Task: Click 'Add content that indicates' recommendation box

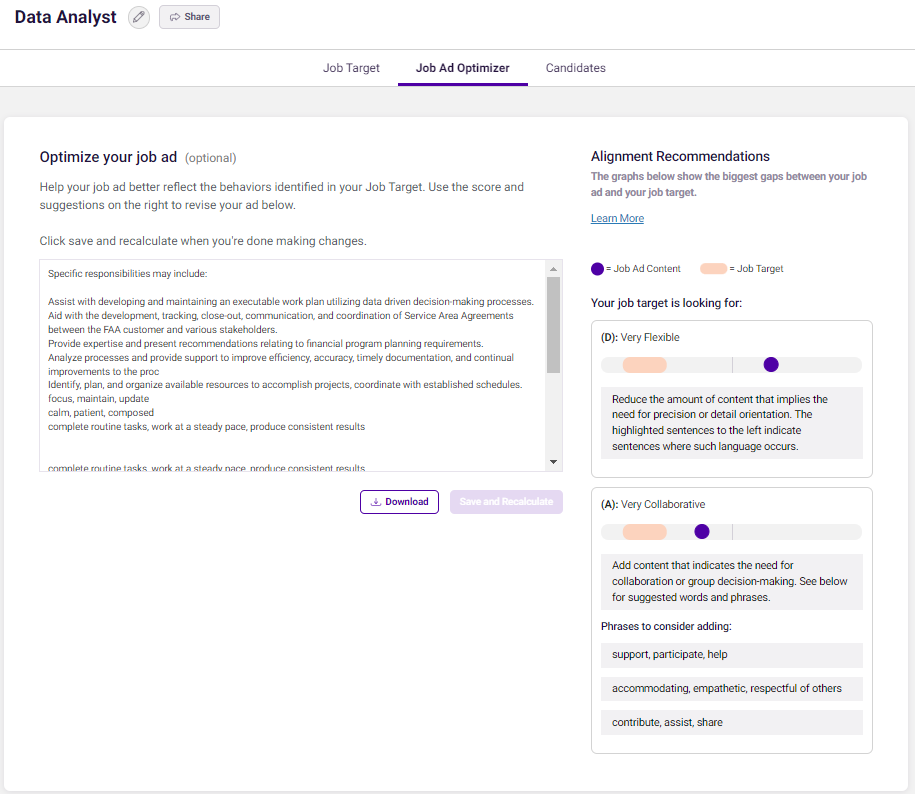Action: (732, 582)
